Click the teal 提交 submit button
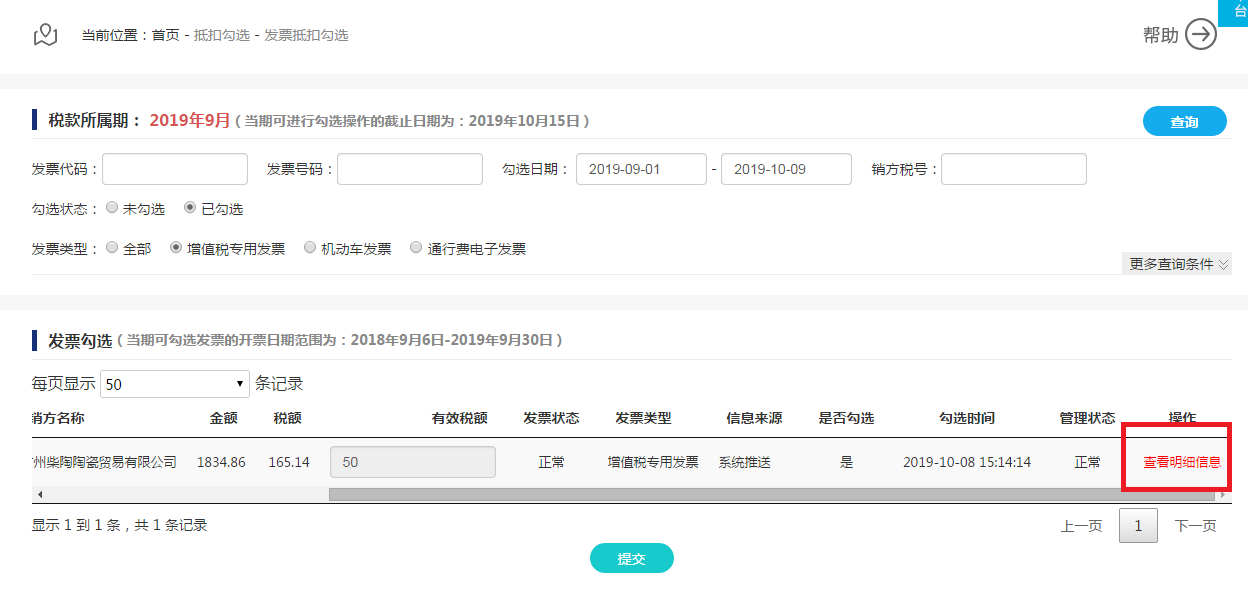Screen dimensions: 1248x589 (x=632, y=558)
